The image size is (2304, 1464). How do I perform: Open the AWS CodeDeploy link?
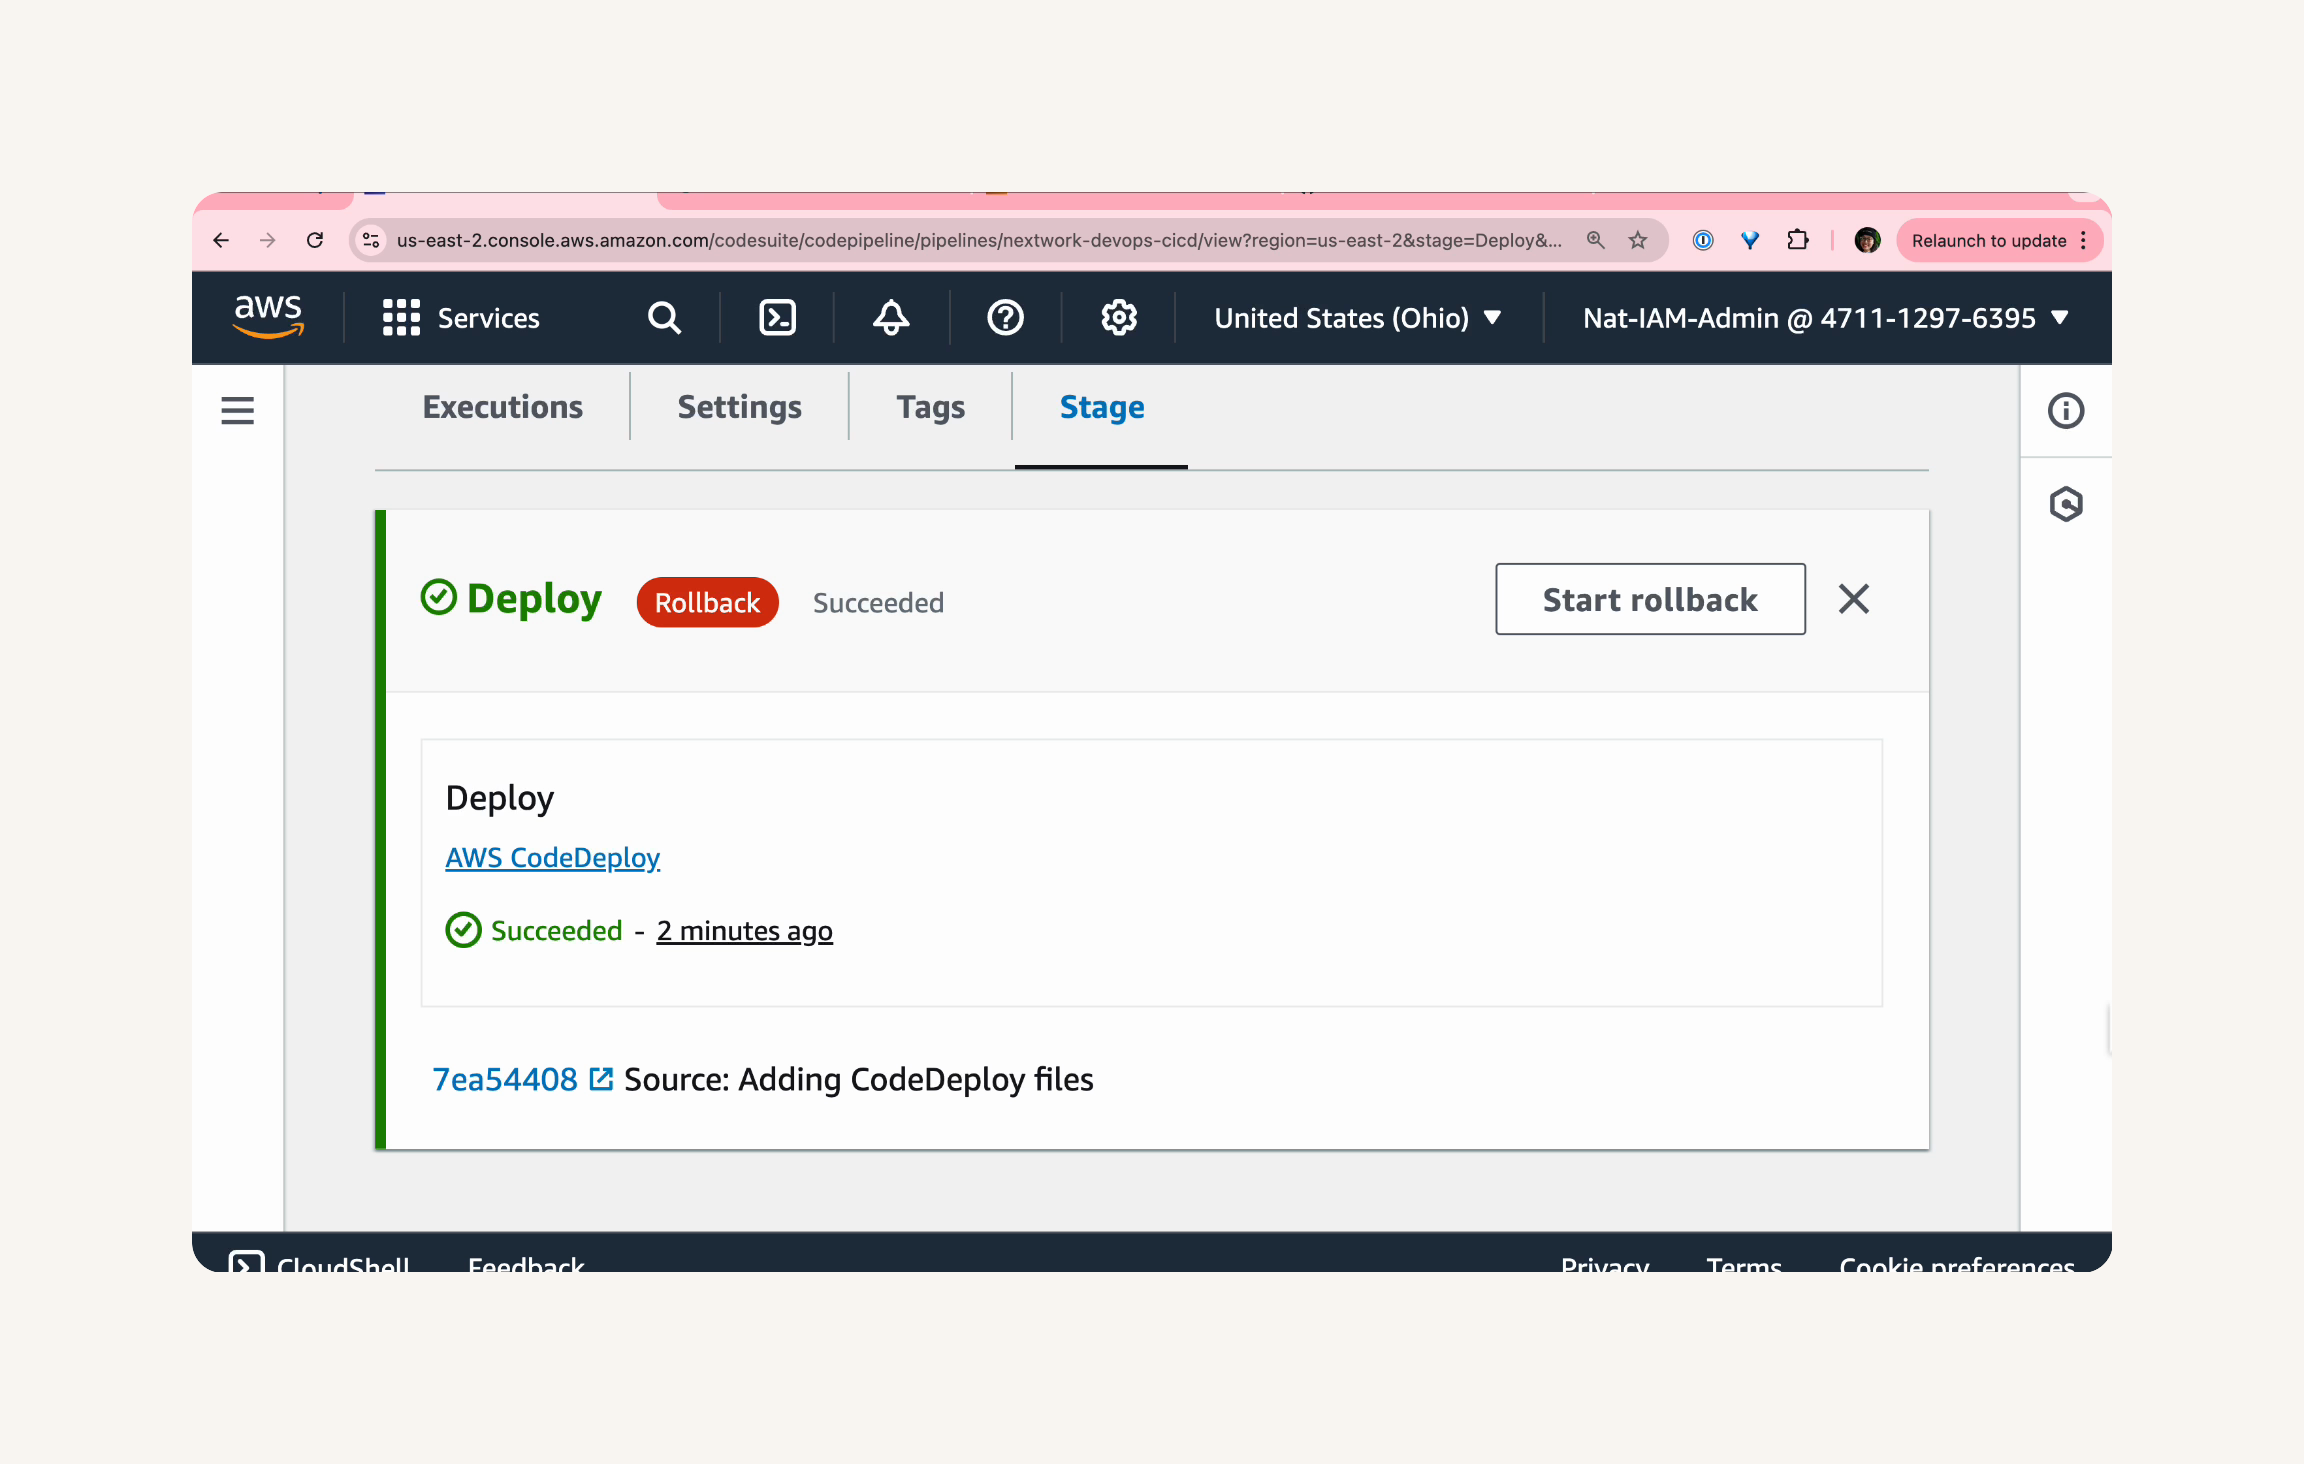(x=552, y=857)
